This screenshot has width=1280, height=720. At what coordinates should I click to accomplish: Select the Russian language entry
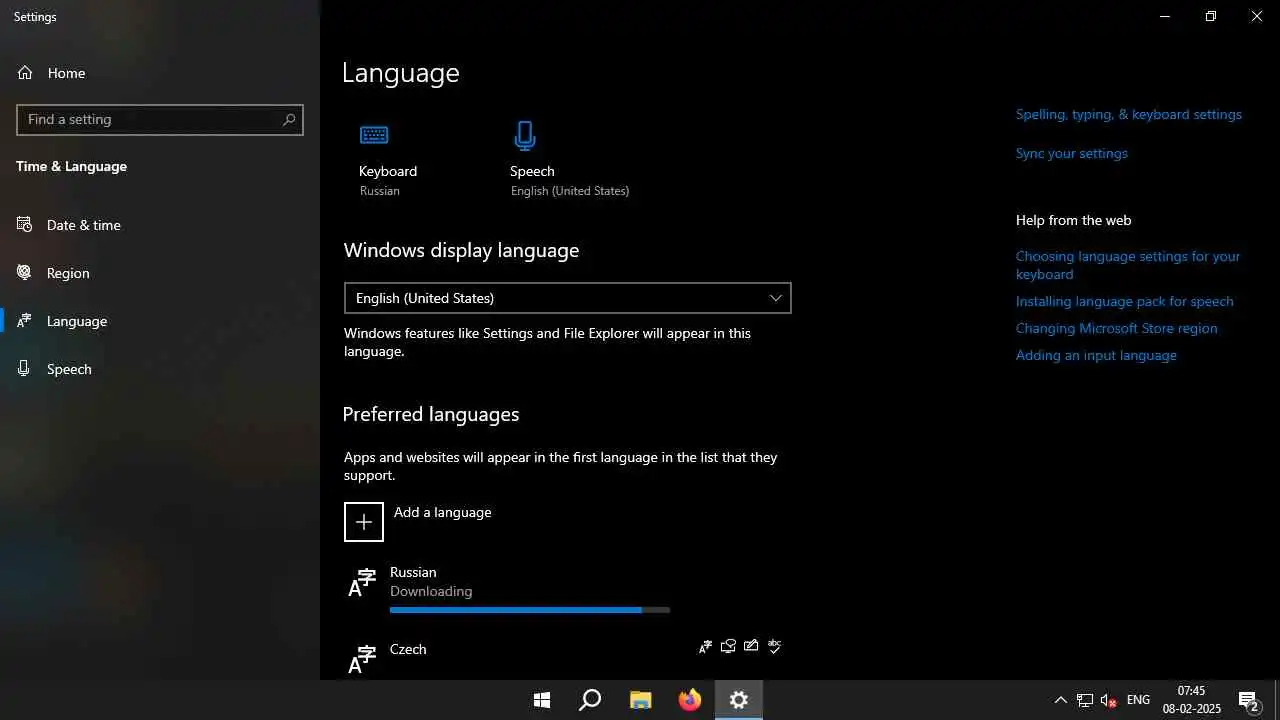(567, 588)
